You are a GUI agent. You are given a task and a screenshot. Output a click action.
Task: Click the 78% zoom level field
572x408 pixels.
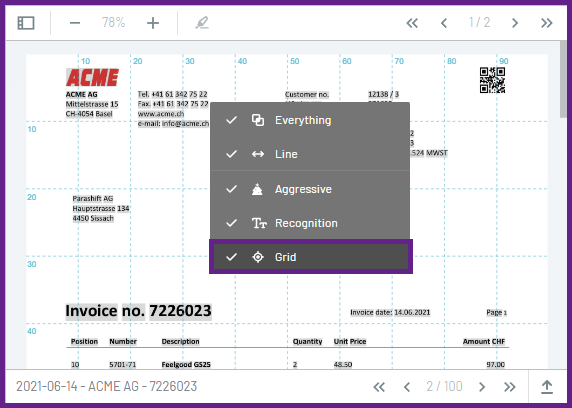113,23
